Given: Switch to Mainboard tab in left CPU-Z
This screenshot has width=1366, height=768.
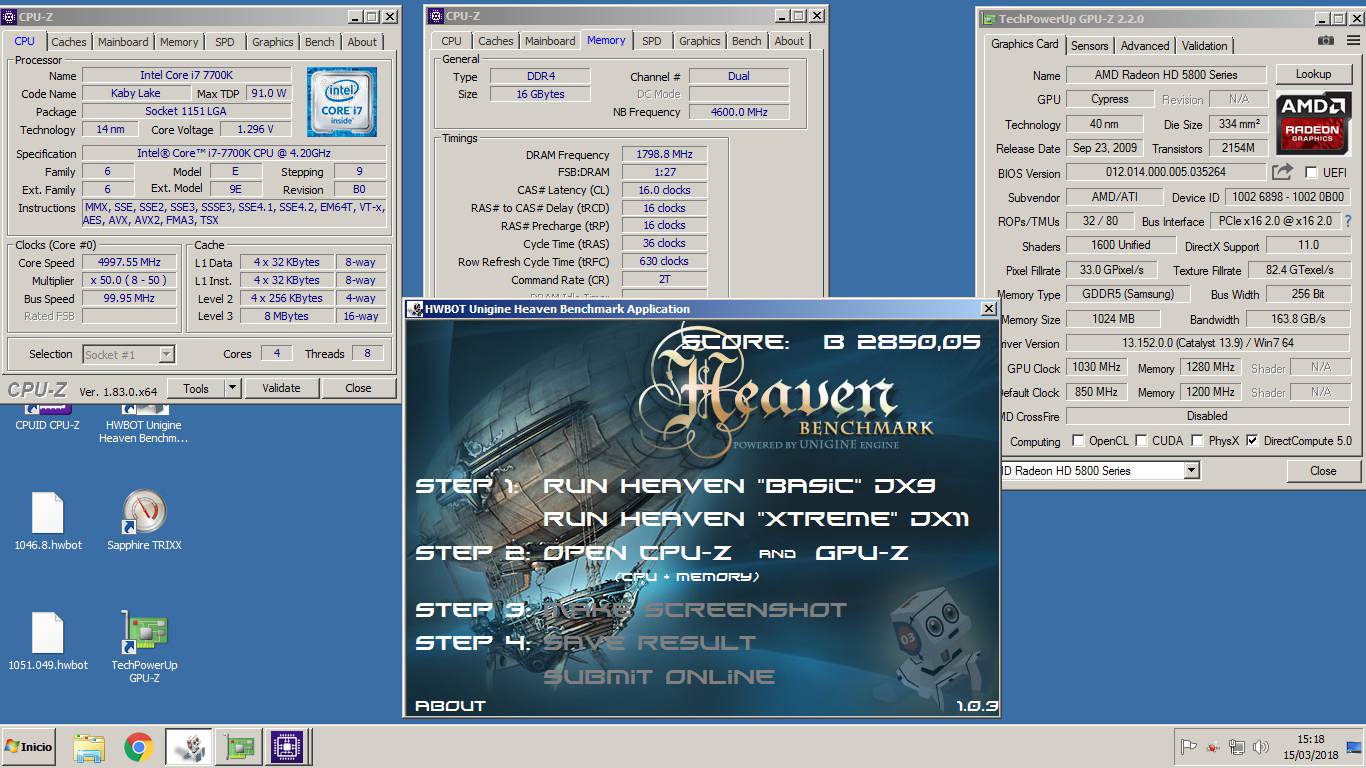Looking at the screenshot, I should [x=123, y=42].
